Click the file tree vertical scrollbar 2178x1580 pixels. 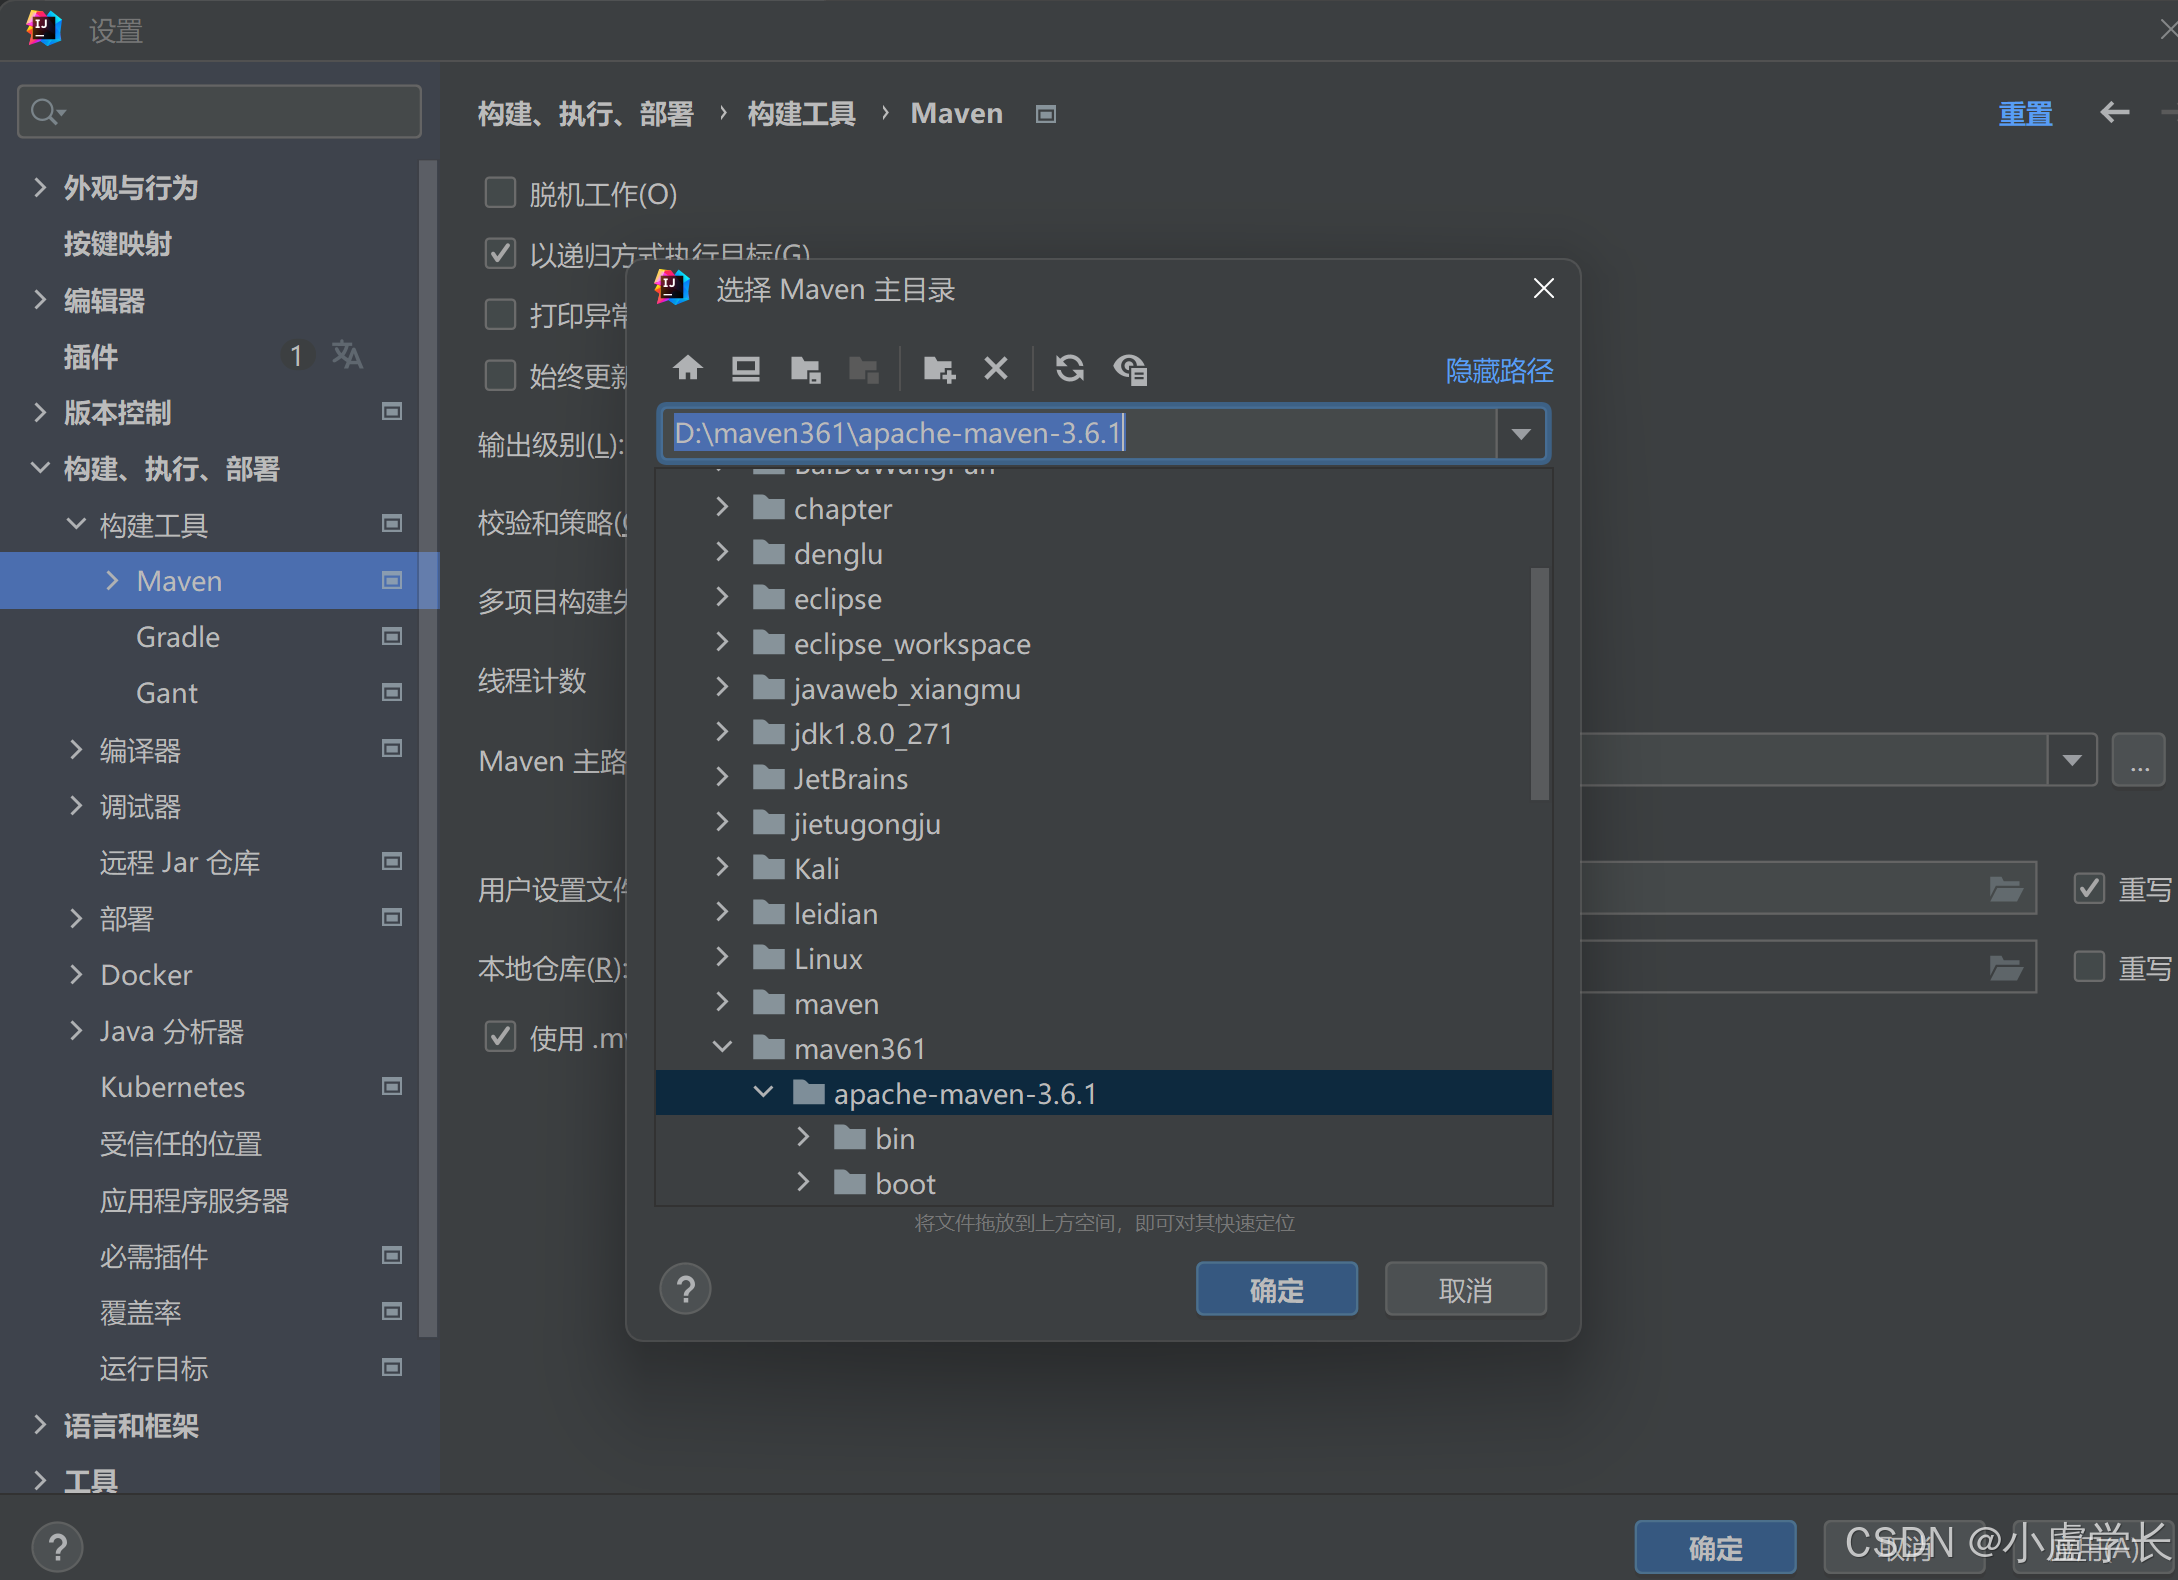tap(1539, 683)
